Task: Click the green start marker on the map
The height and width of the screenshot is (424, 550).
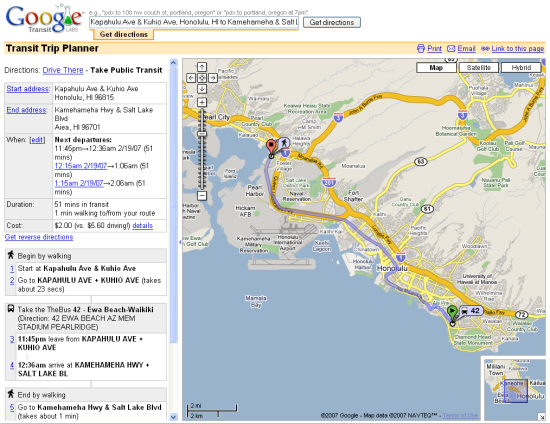Action: 452,313
